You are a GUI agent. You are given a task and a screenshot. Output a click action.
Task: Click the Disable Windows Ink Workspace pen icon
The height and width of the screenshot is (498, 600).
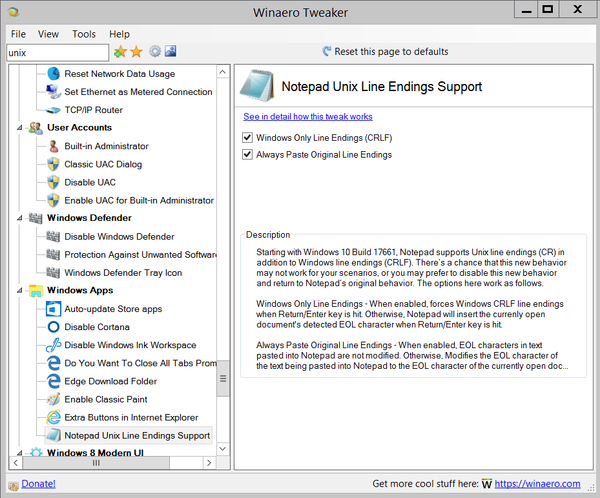(x=54, y=345)
